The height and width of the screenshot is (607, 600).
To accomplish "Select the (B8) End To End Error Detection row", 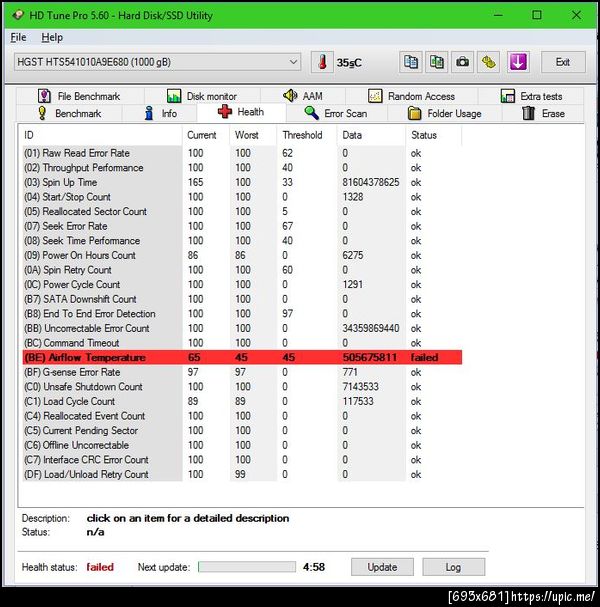I will pyautogui.click(x=242, y=314).
